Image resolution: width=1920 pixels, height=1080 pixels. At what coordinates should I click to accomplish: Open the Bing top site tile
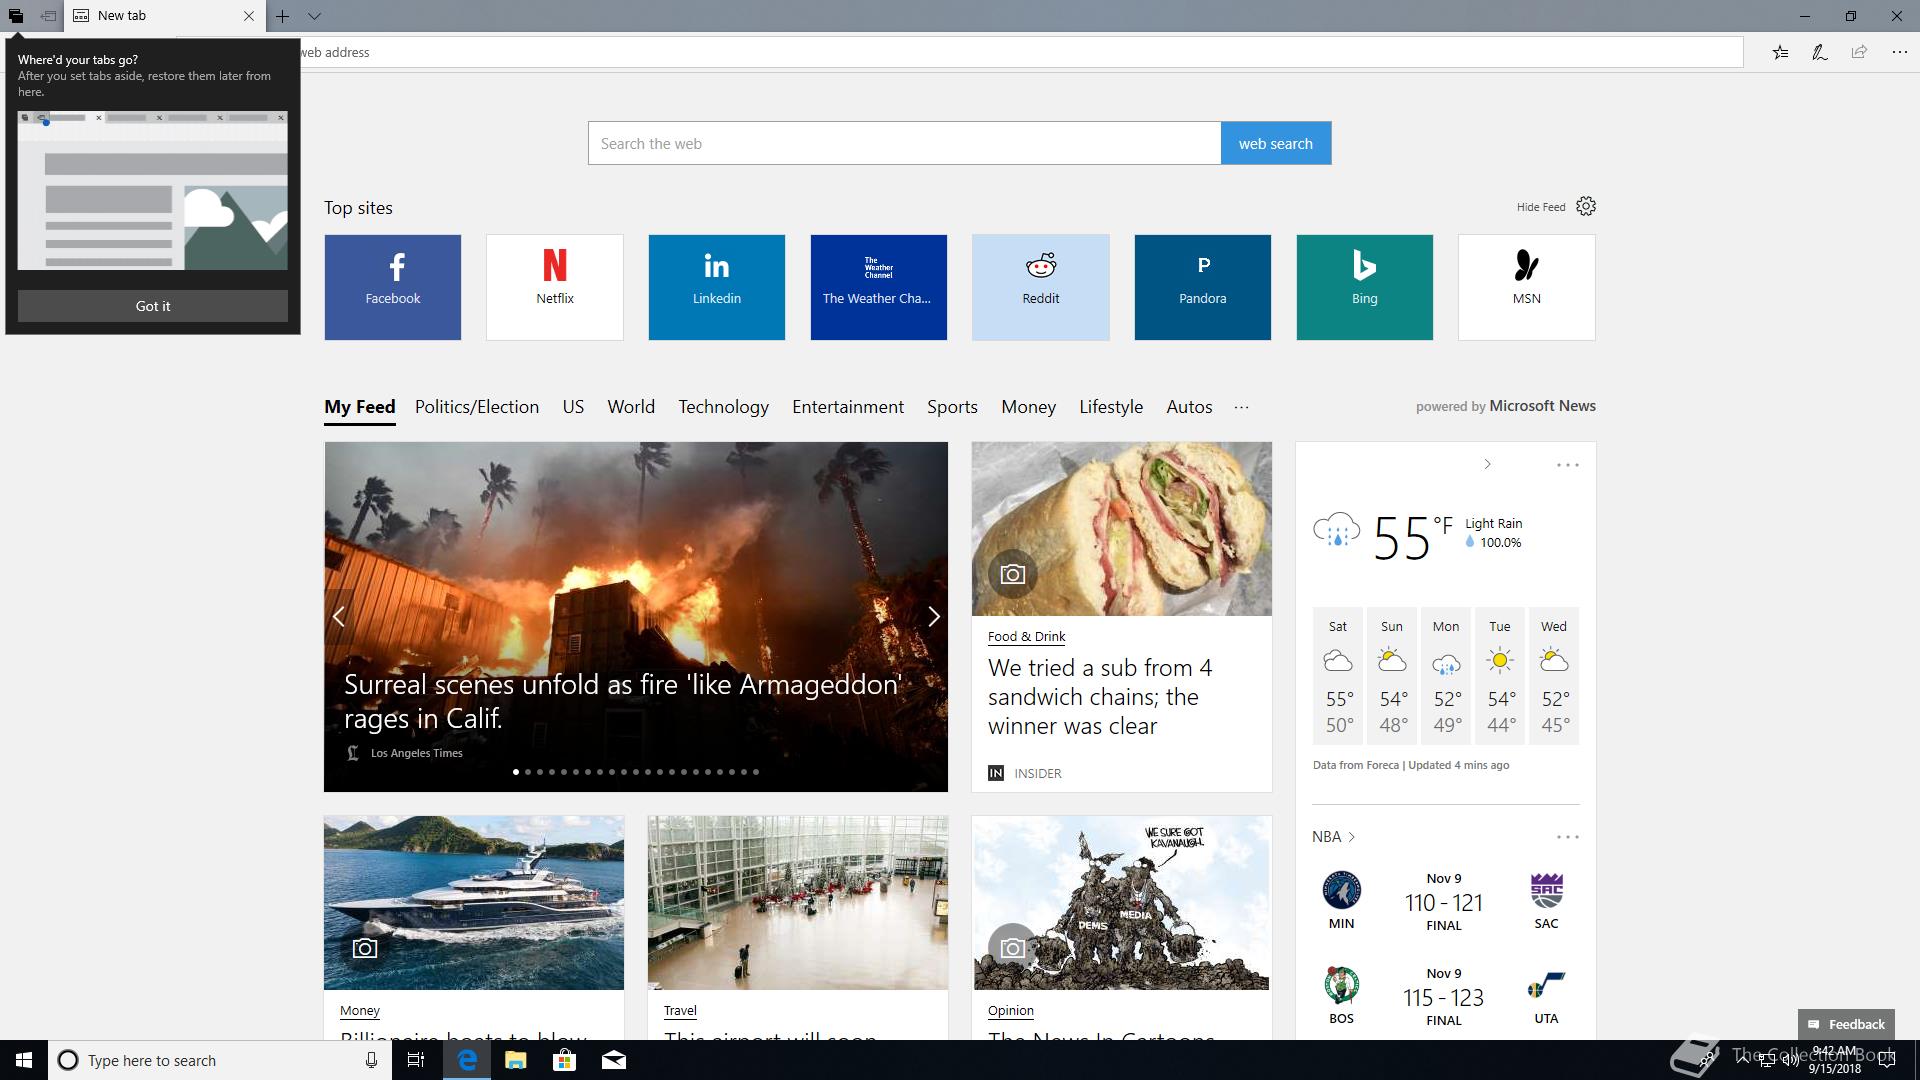(1365, 287)
